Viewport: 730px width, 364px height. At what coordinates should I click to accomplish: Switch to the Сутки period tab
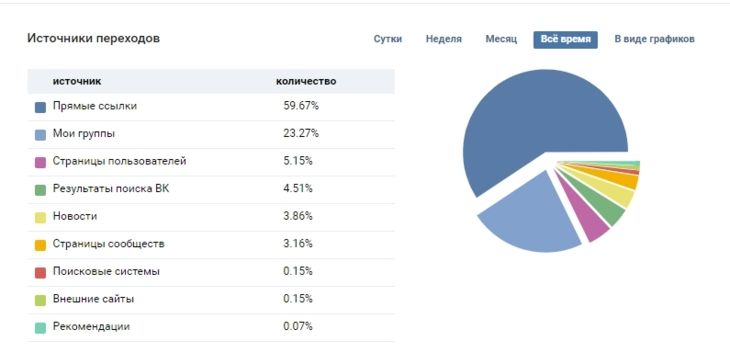388,39
